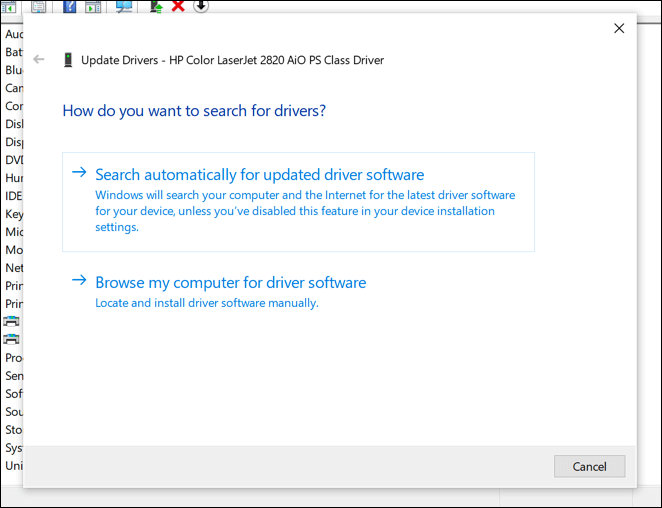Click the properties sheet toolbar icon left of Help

pos(38,6)
